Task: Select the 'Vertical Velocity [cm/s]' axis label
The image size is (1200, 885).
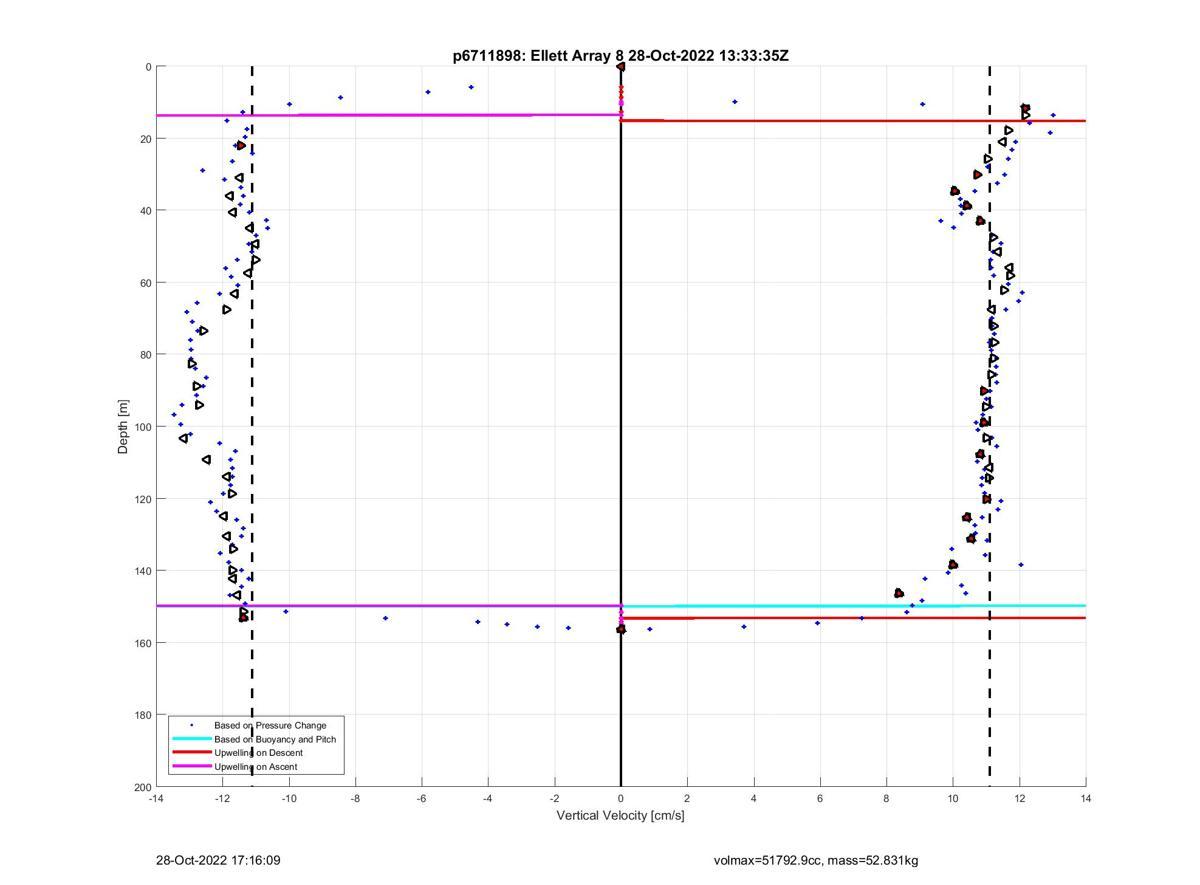Action: click(620, 815)
